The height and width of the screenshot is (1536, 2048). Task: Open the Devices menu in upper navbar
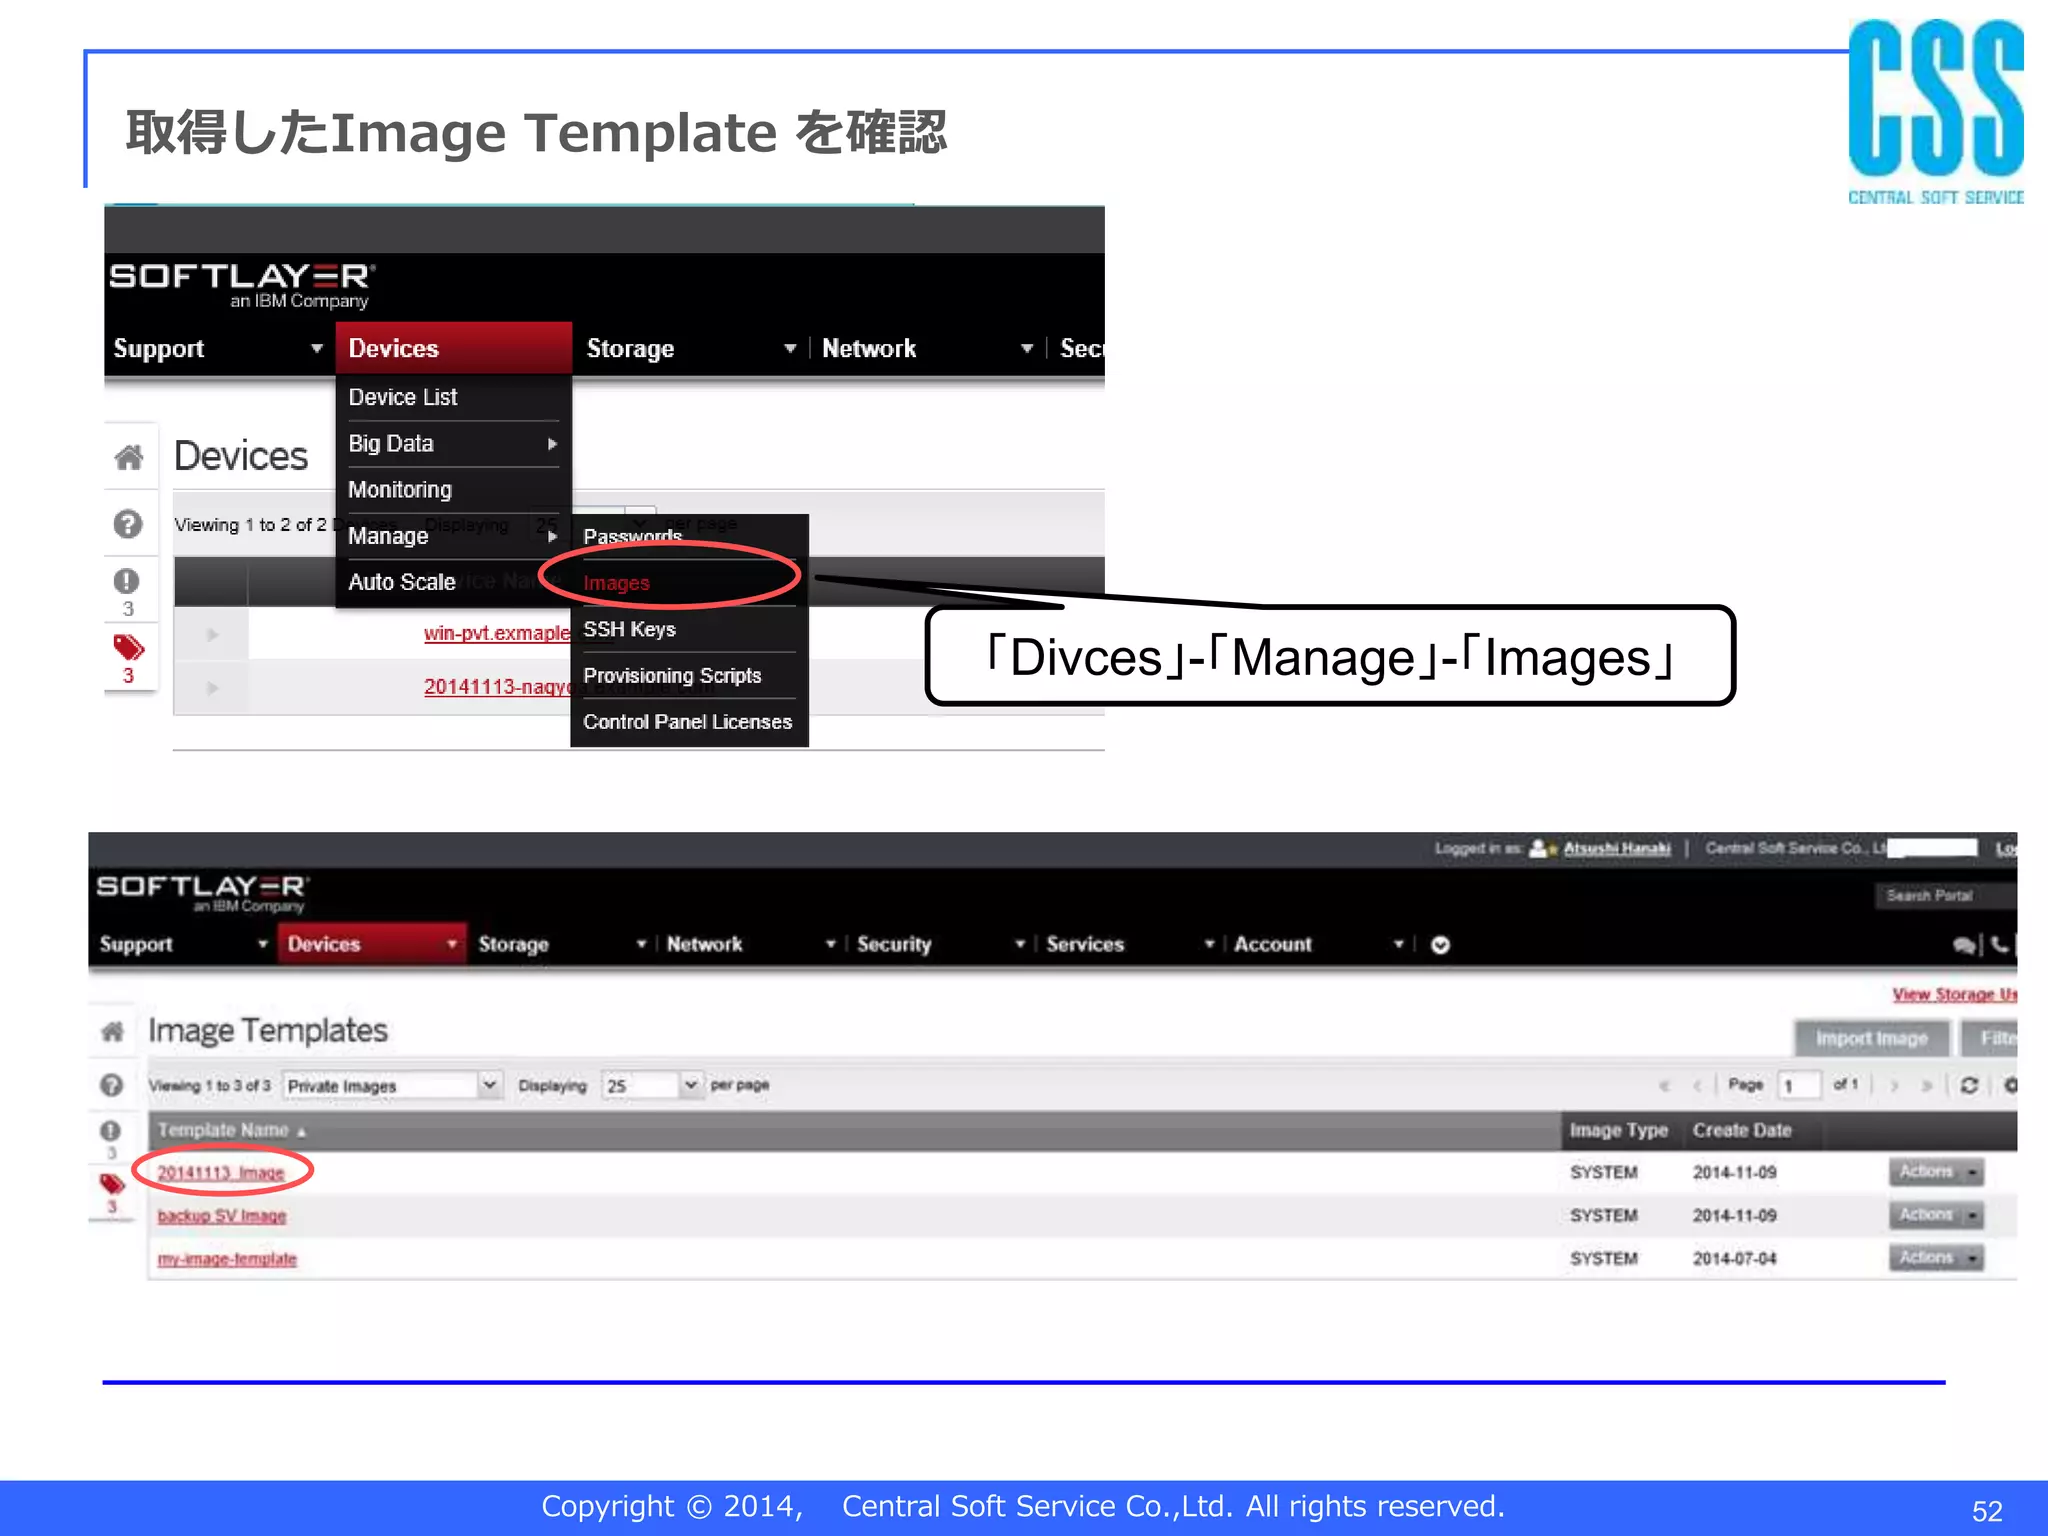click(453, 348)
